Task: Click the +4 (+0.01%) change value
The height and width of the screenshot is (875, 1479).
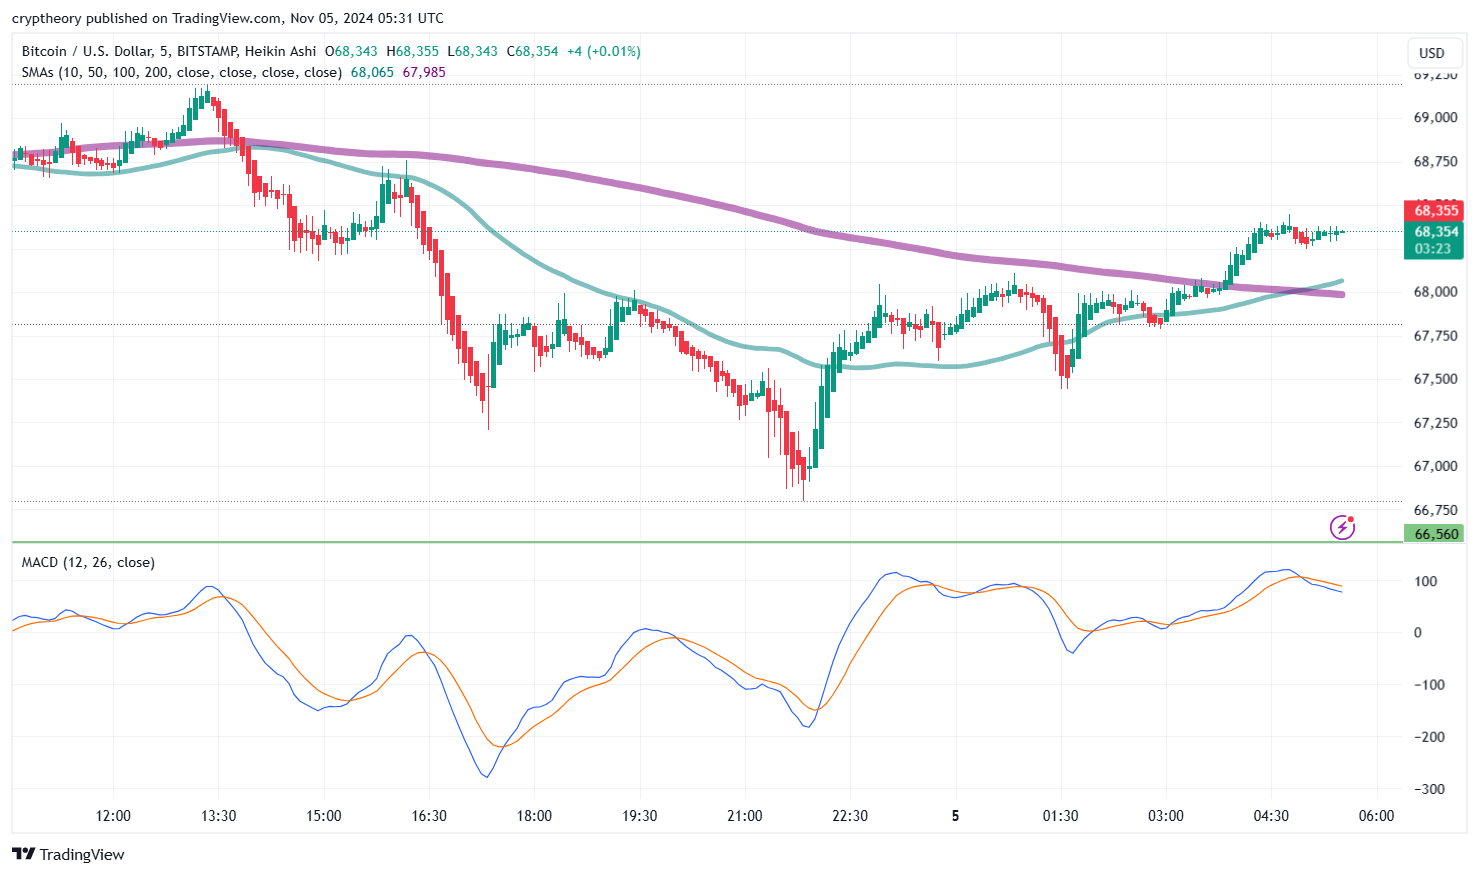Action: [604, 51]
